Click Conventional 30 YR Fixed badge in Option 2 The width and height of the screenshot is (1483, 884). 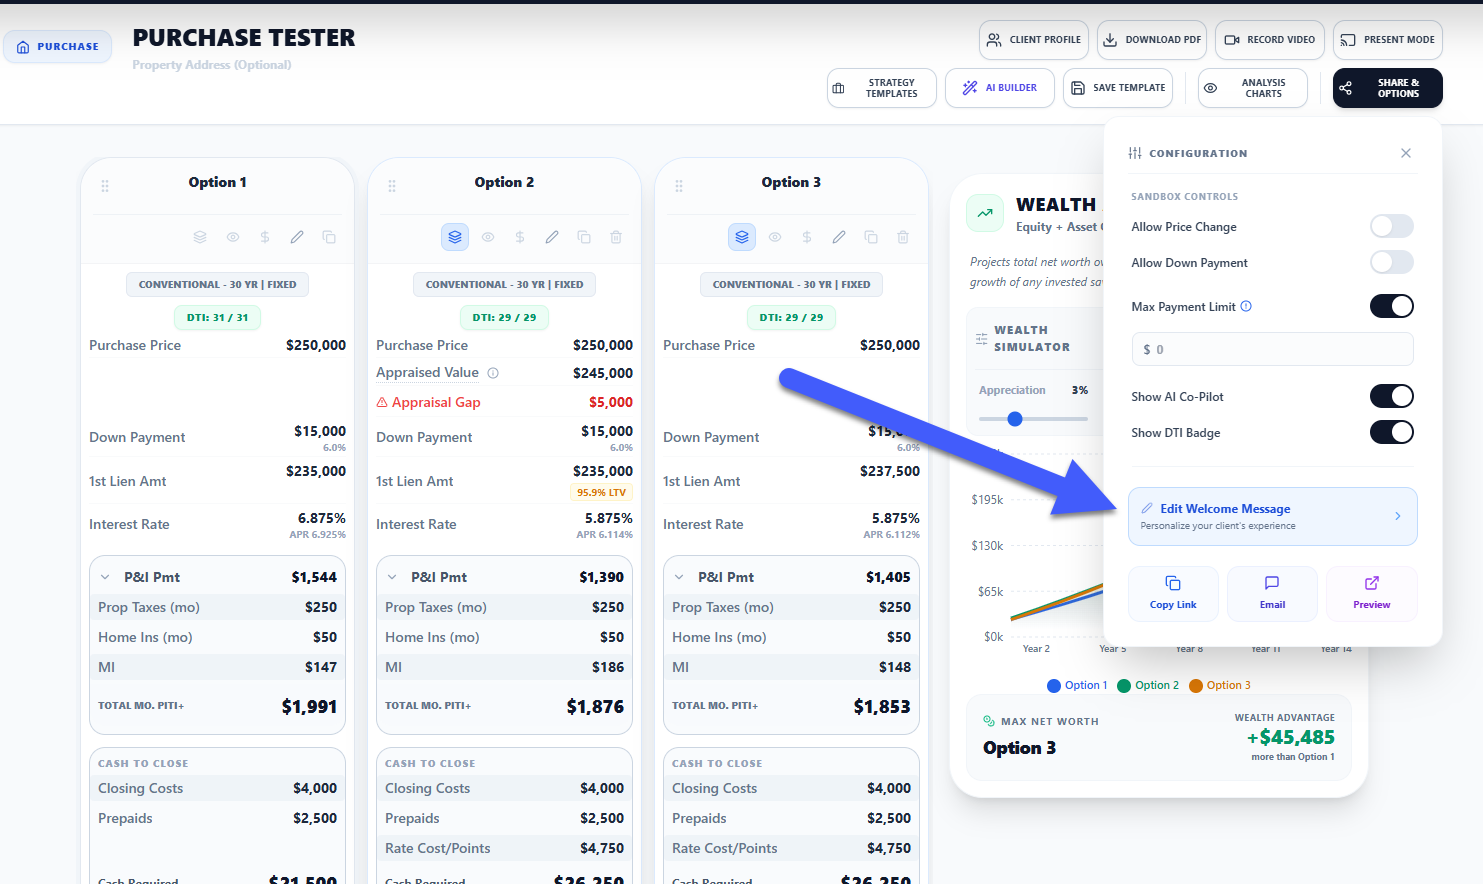pos(505,285)
